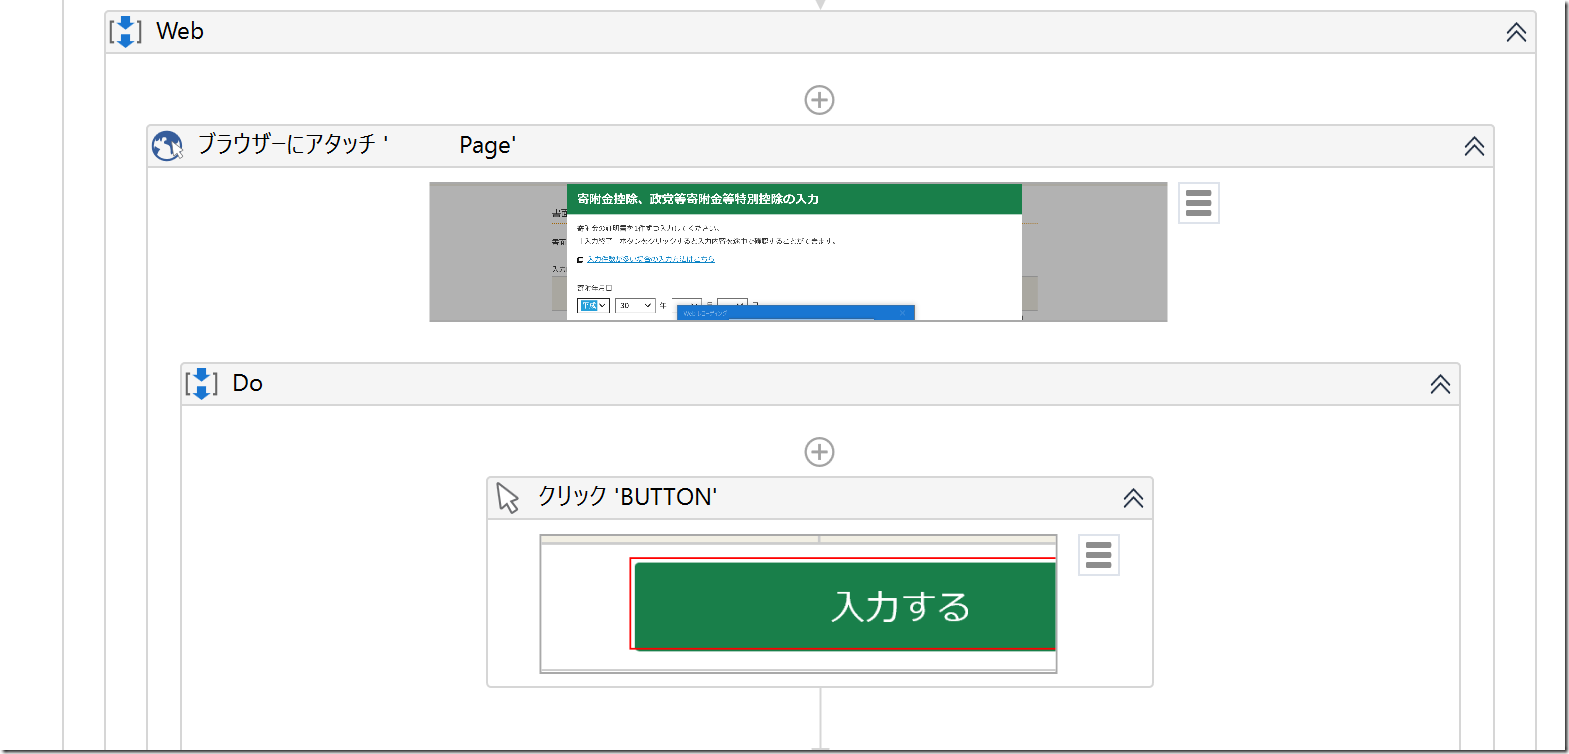The height and width of the screenshot is (754, 1569).
Task: Collapse the クリック 'BUTTON' activity
Action: pyautogui.click(x=1132, y=498)
